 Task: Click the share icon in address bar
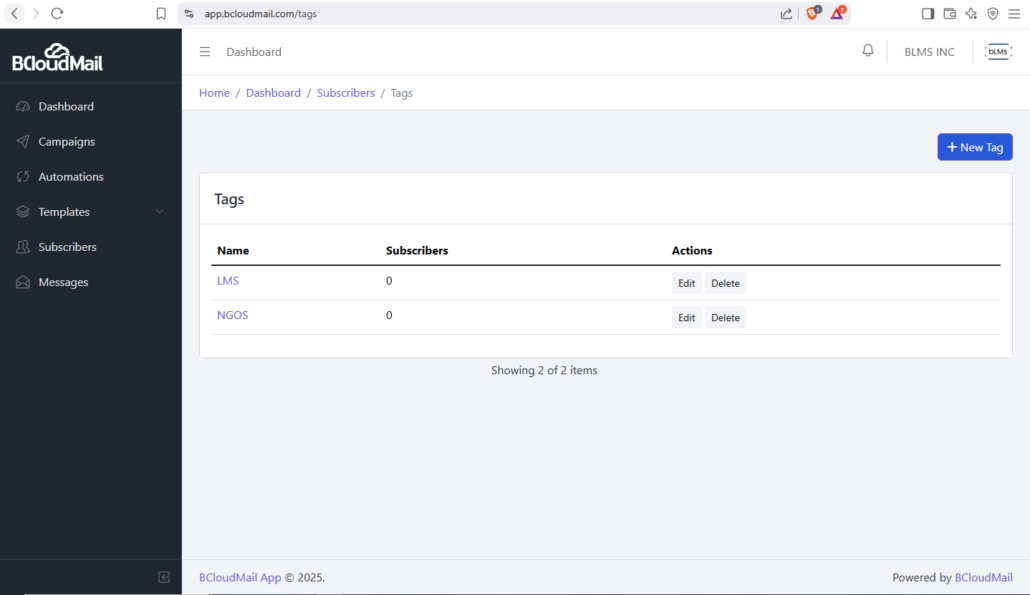pyautogui.click(x=786, y=14)
